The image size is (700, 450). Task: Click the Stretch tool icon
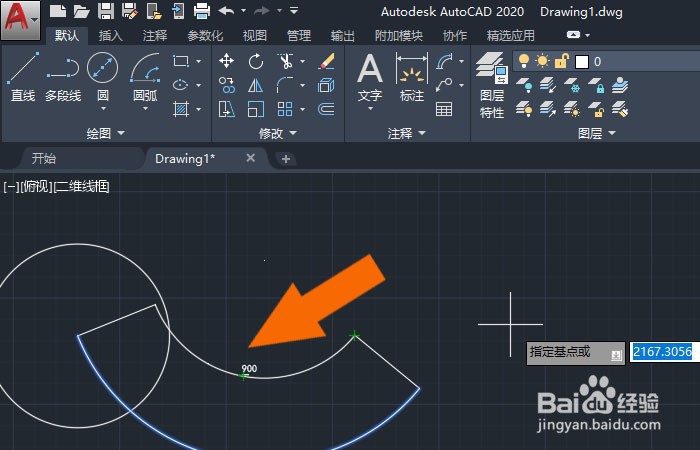(227, 109)
